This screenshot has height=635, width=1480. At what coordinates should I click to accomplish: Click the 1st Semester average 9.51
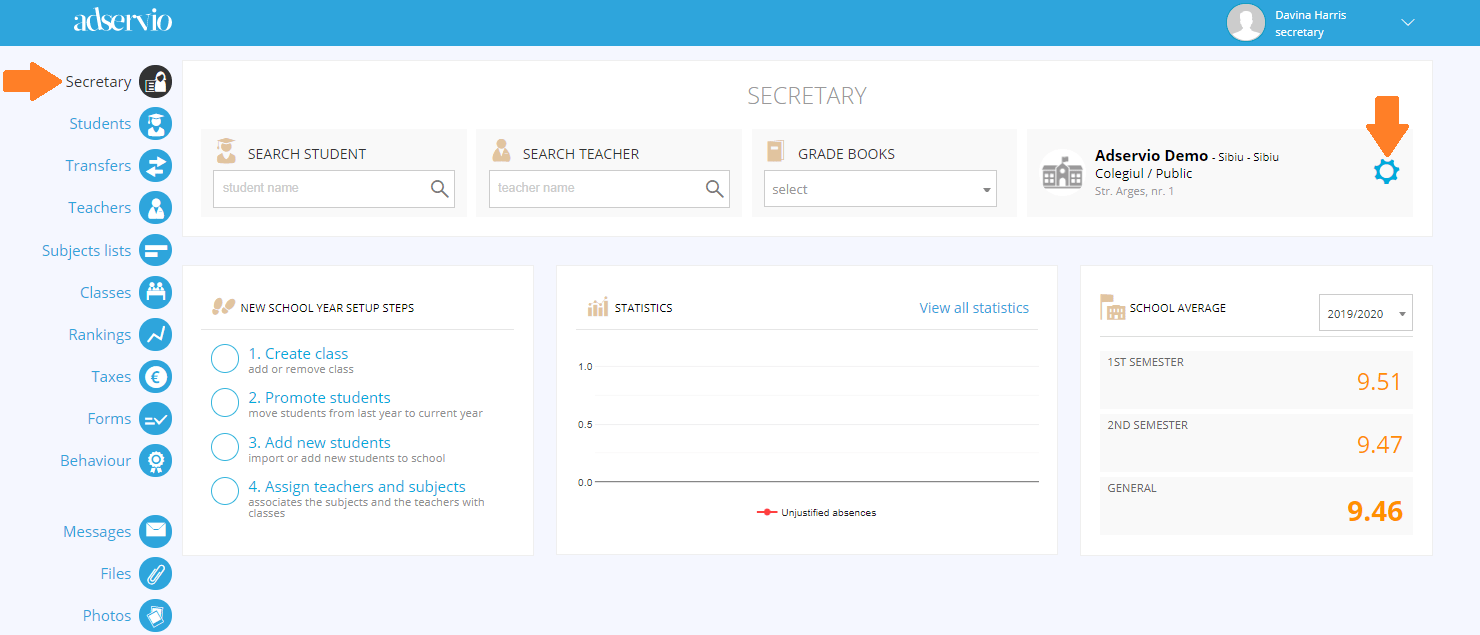(1379, 382)
